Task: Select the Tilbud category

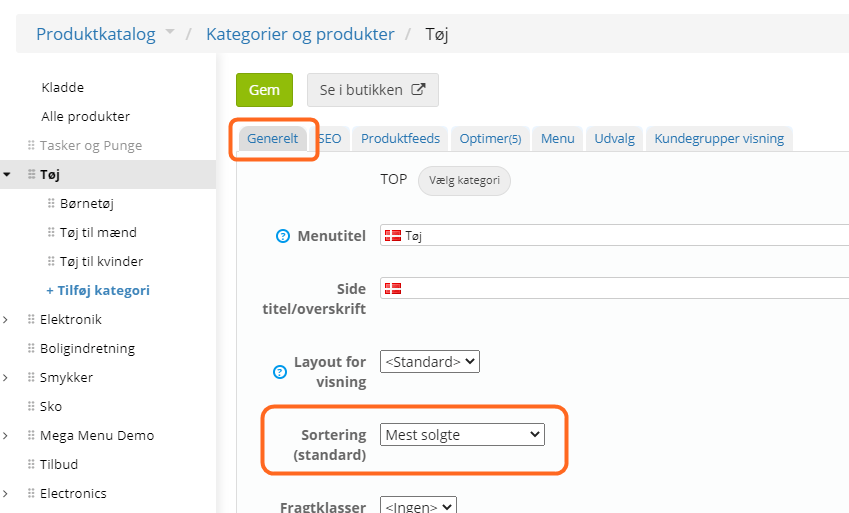Action: (x=59, y=464)
